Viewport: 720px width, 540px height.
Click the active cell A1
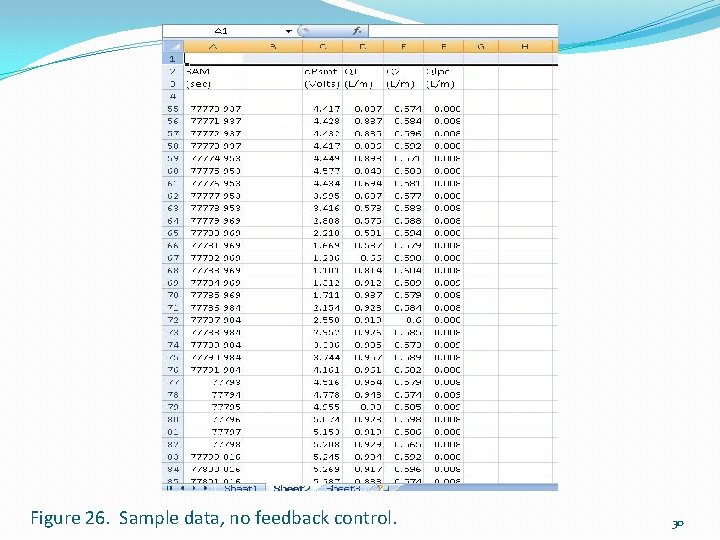(x=214, y=59)
